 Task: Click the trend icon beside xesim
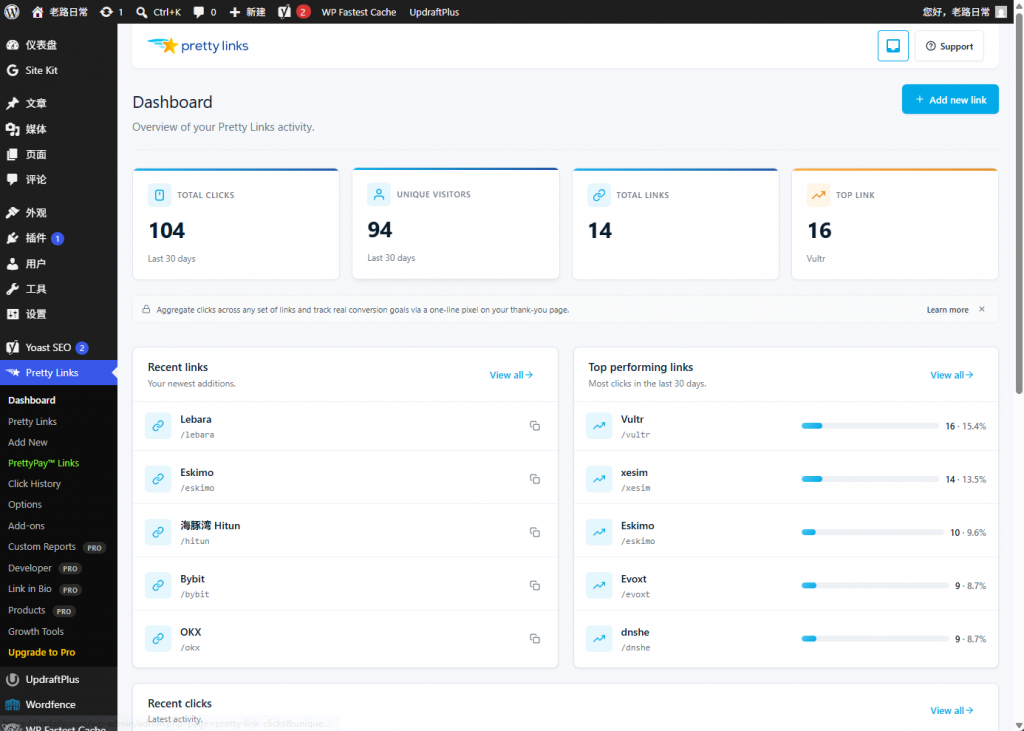(x=599, y=479)
